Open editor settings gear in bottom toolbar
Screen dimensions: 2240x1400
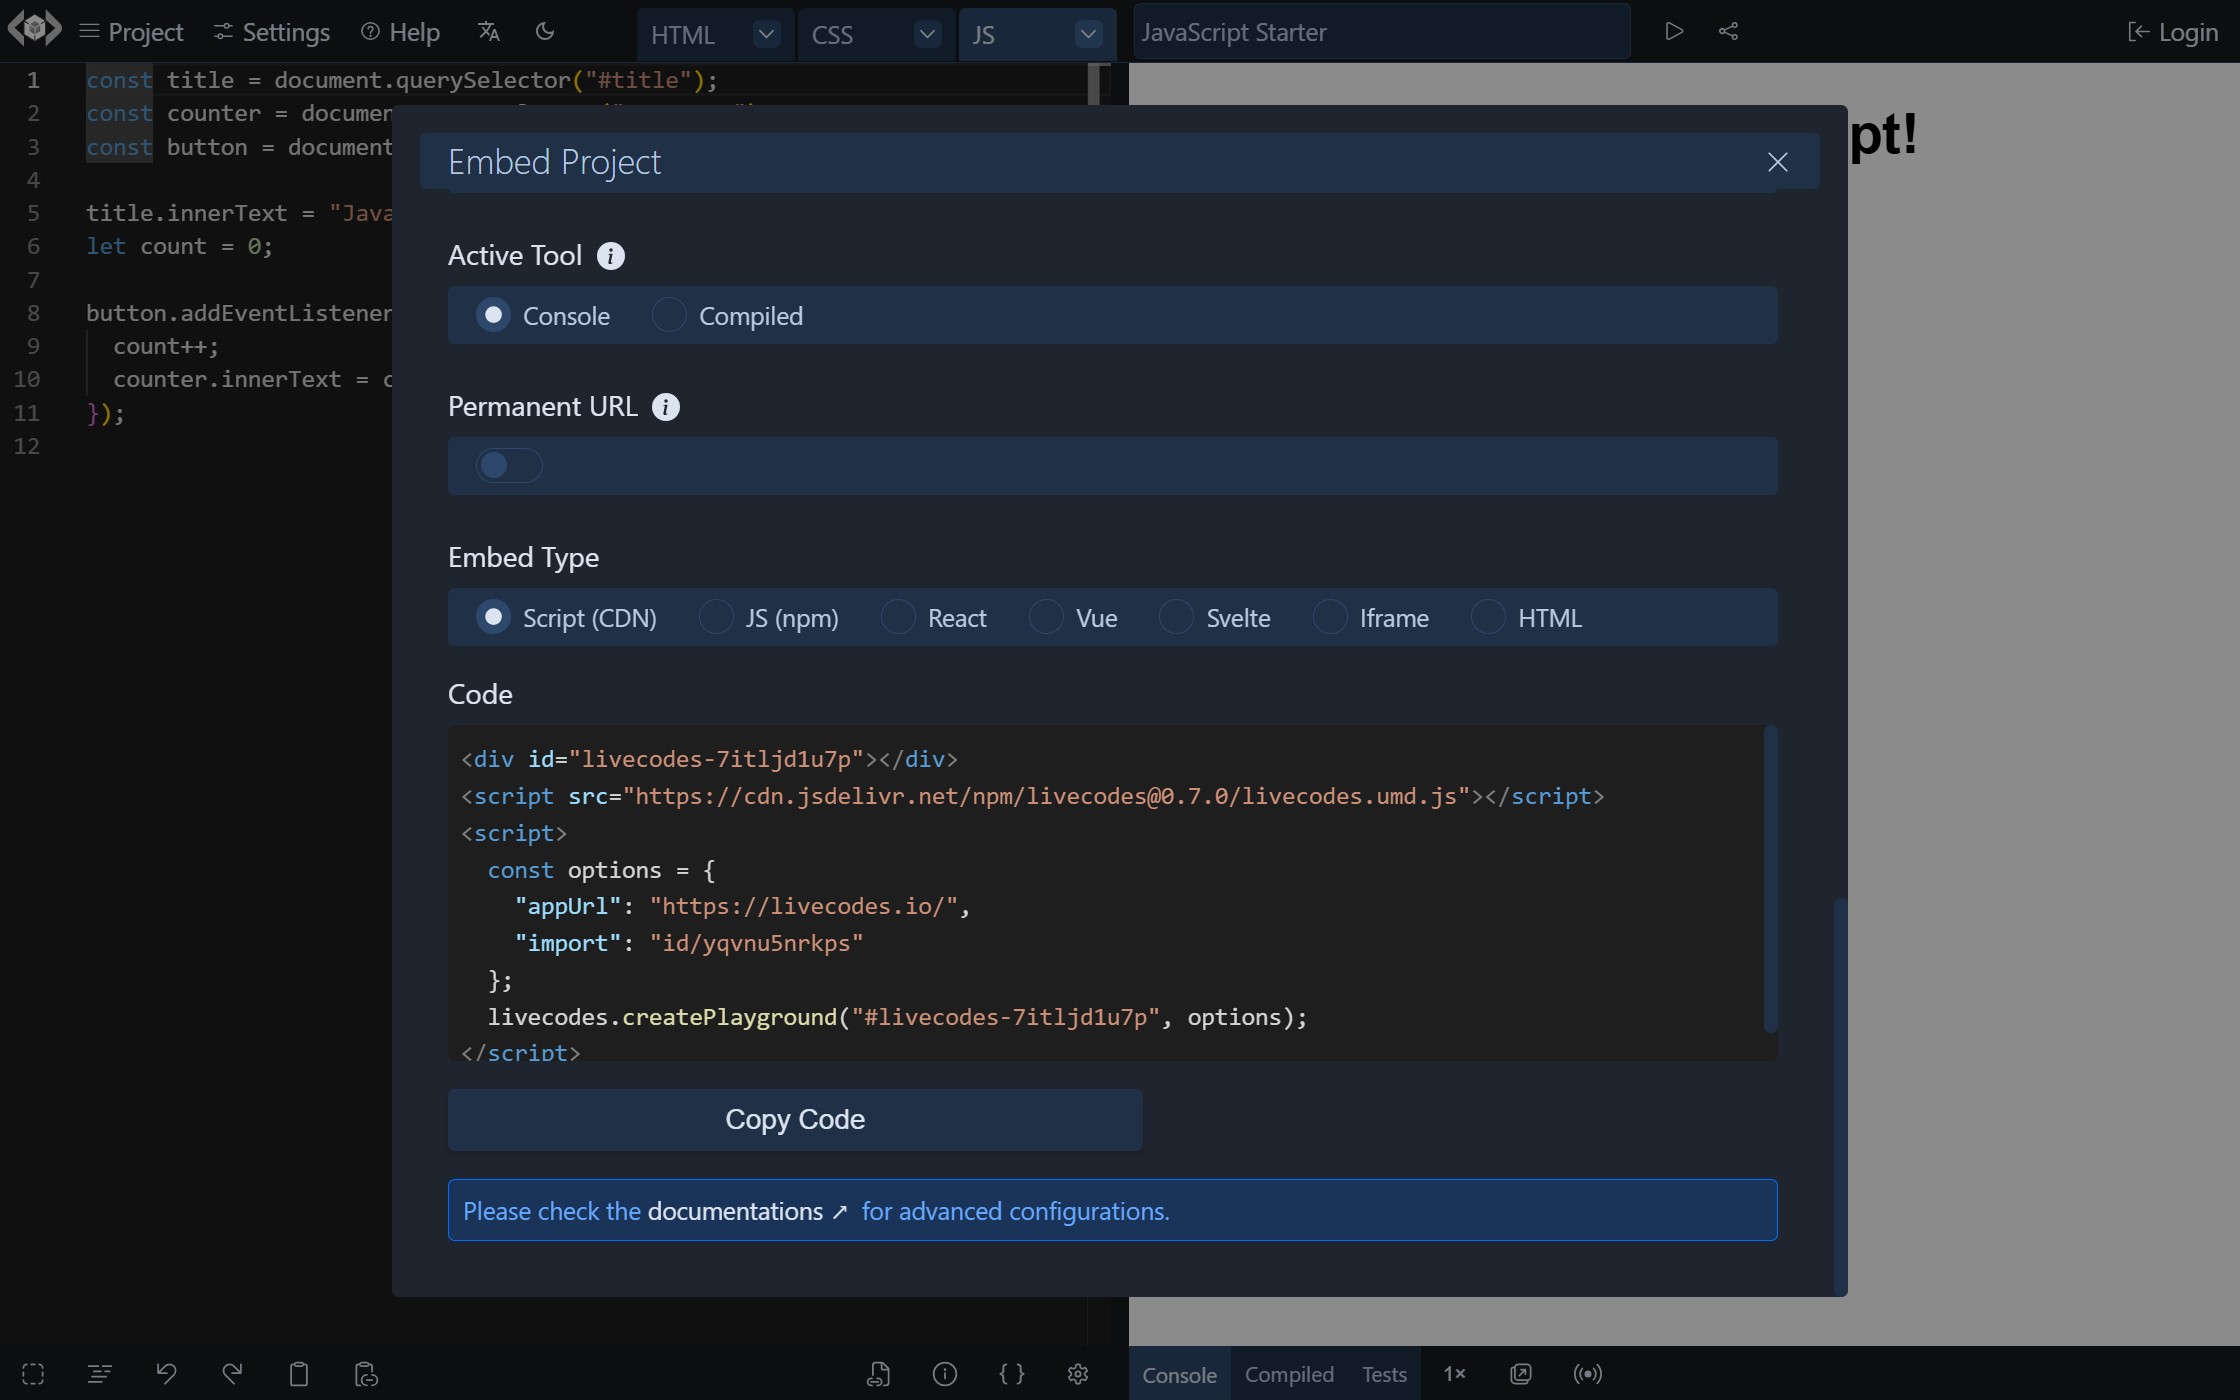[1078, 1374]
